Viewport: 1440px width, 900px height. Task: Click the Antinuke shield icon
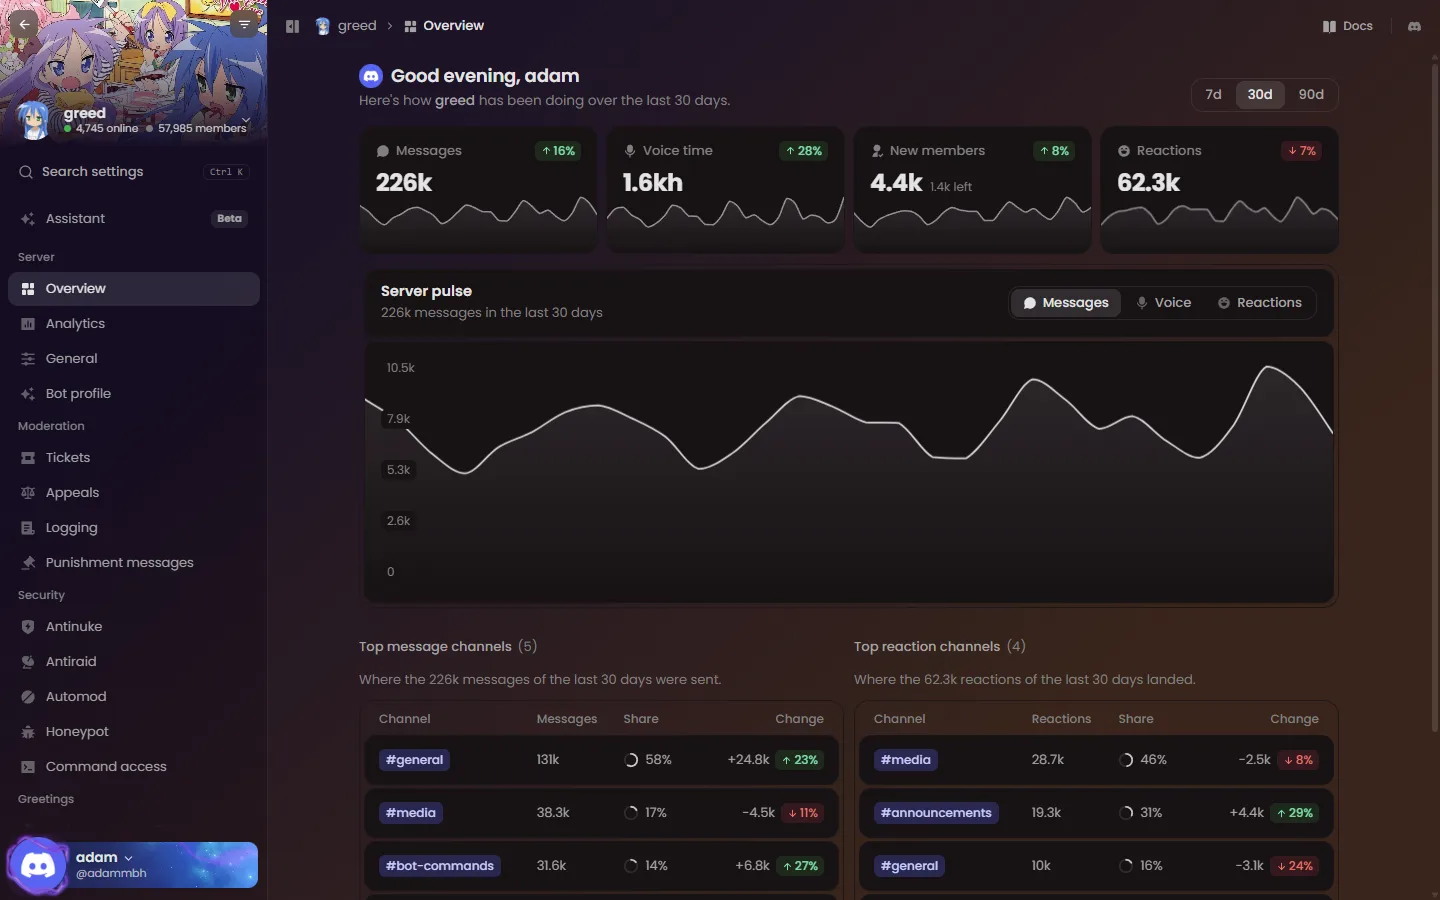click(x=28, y=627)
